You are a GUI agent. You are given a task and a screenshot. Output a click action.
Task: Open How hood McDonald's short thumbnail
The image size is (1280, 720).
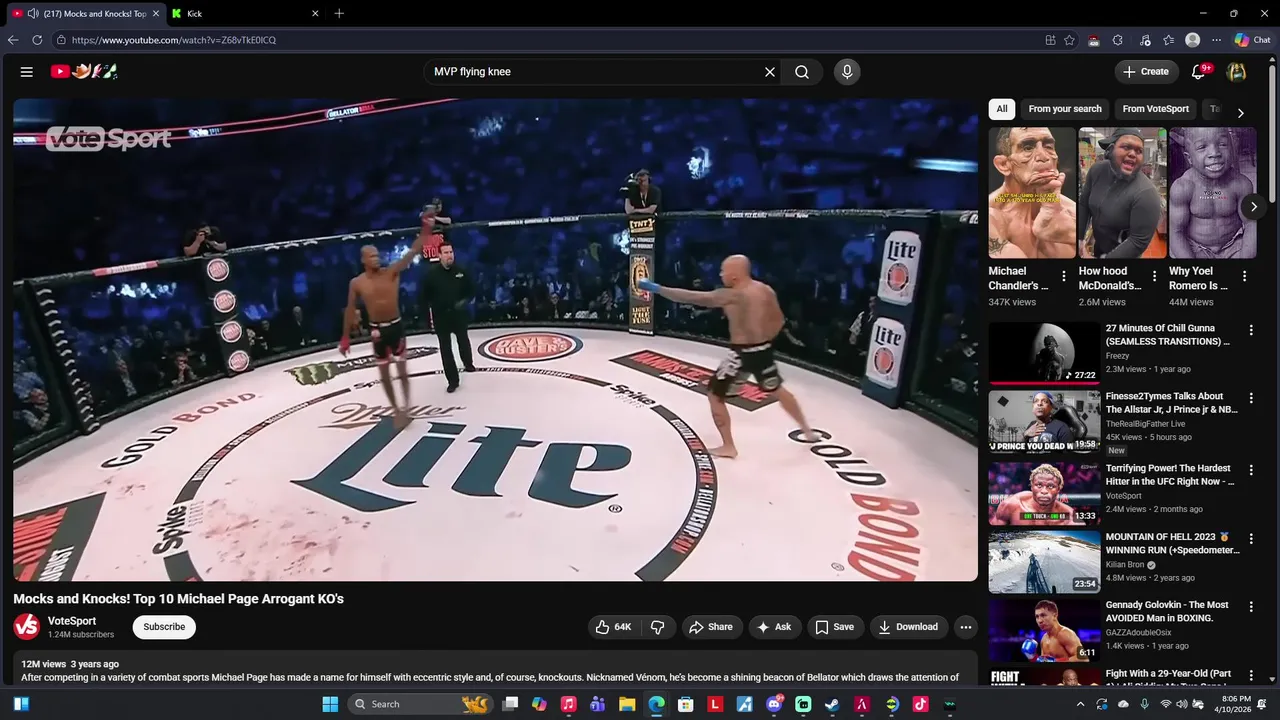1122,193
